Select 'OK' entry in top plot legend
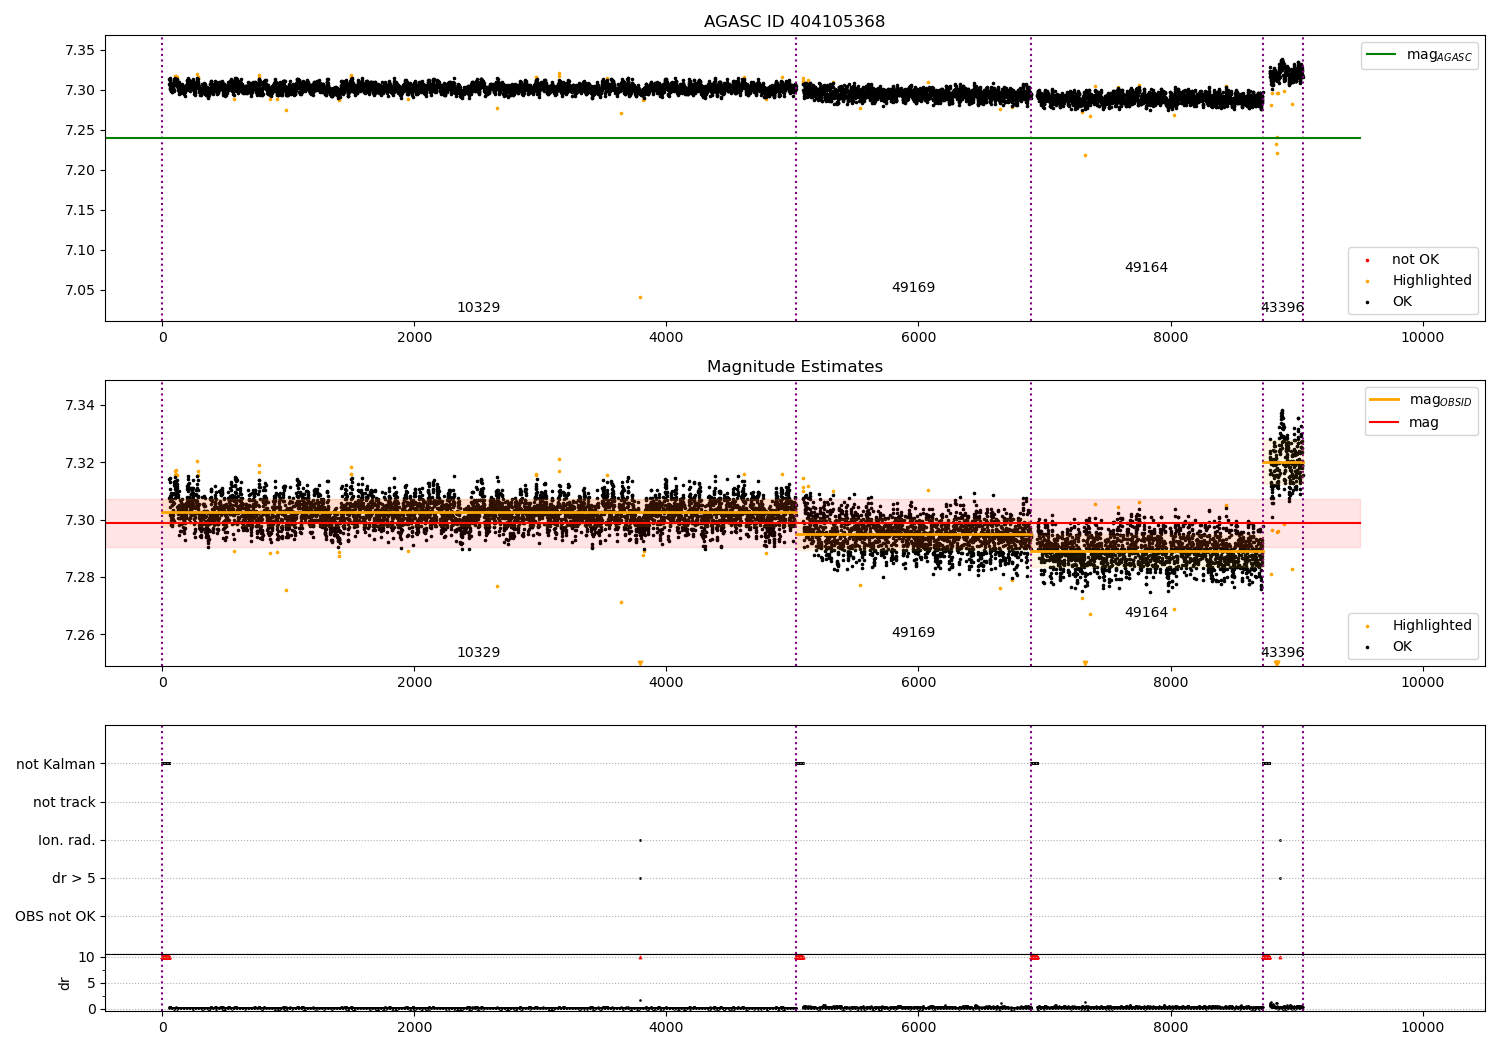Image resolution: width=1500 pixels, height=1050 pixels. (1401, 302)
